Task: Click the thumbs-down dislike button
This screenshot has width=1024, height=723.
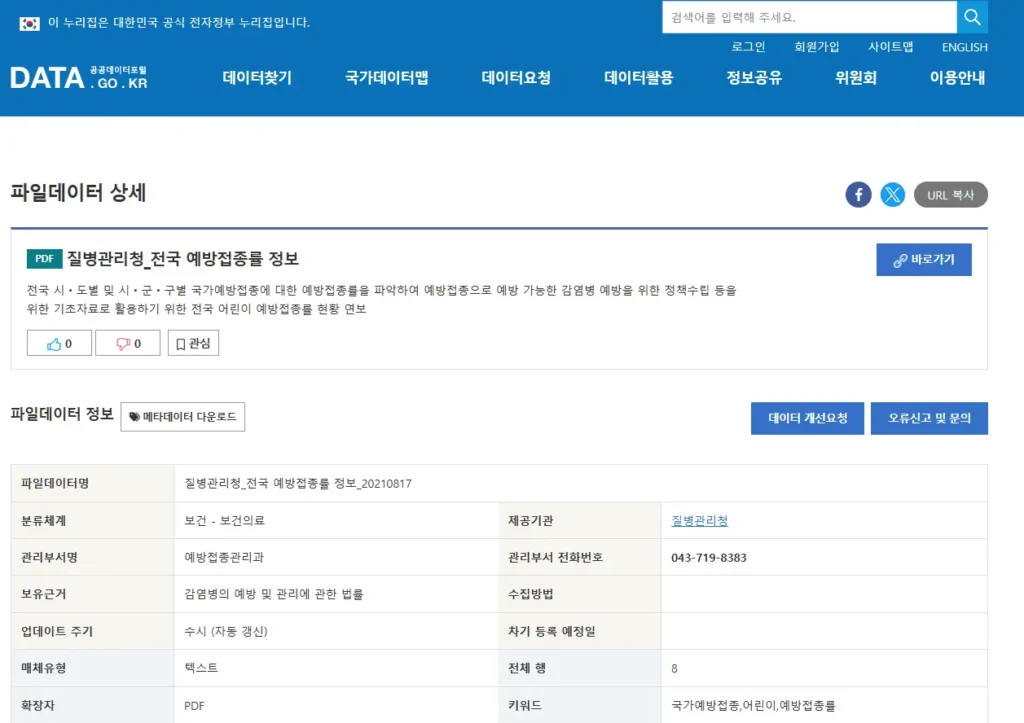Action: (x=128, y=344)
